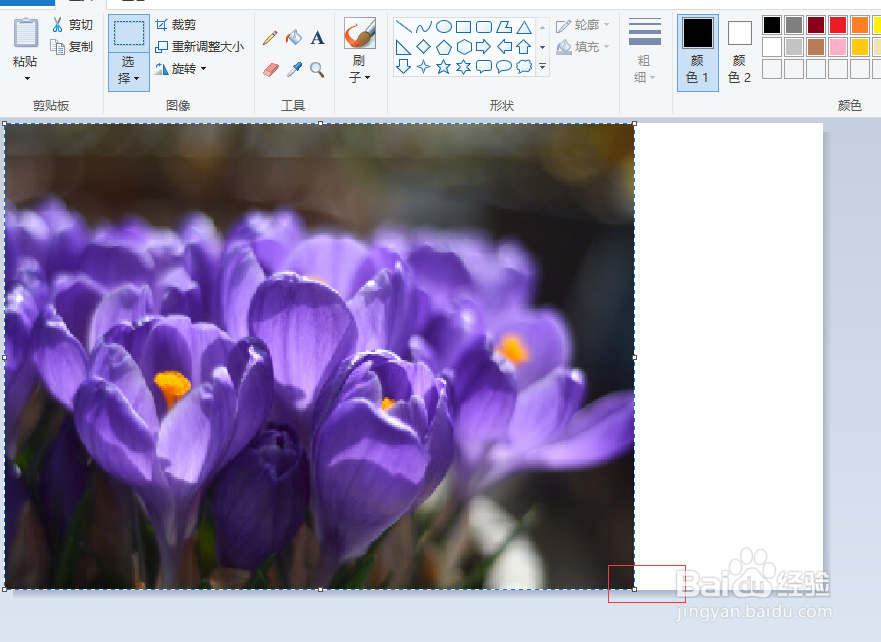Select the Line shape
The height and width of the screenshot is (642, 881).
point(403,26)
